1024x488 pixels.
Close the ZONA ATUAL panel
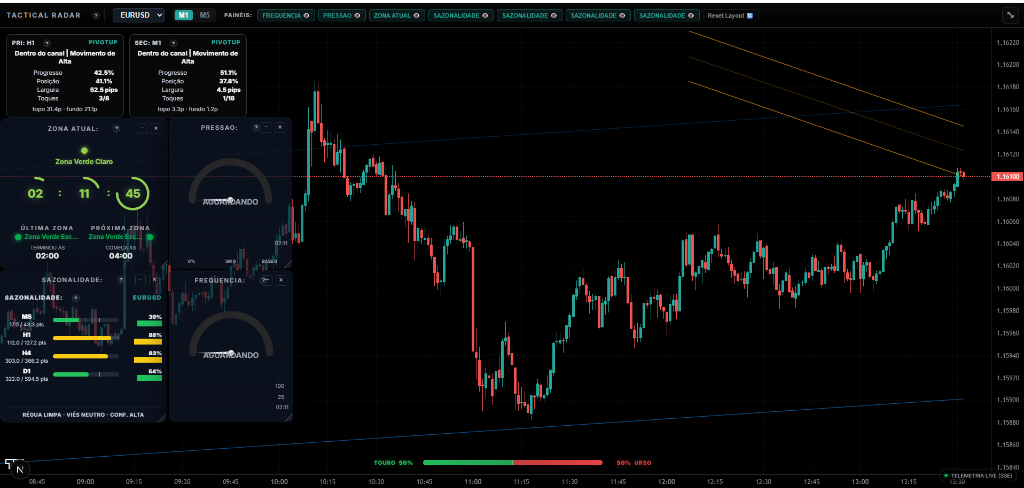coord(155,129)
